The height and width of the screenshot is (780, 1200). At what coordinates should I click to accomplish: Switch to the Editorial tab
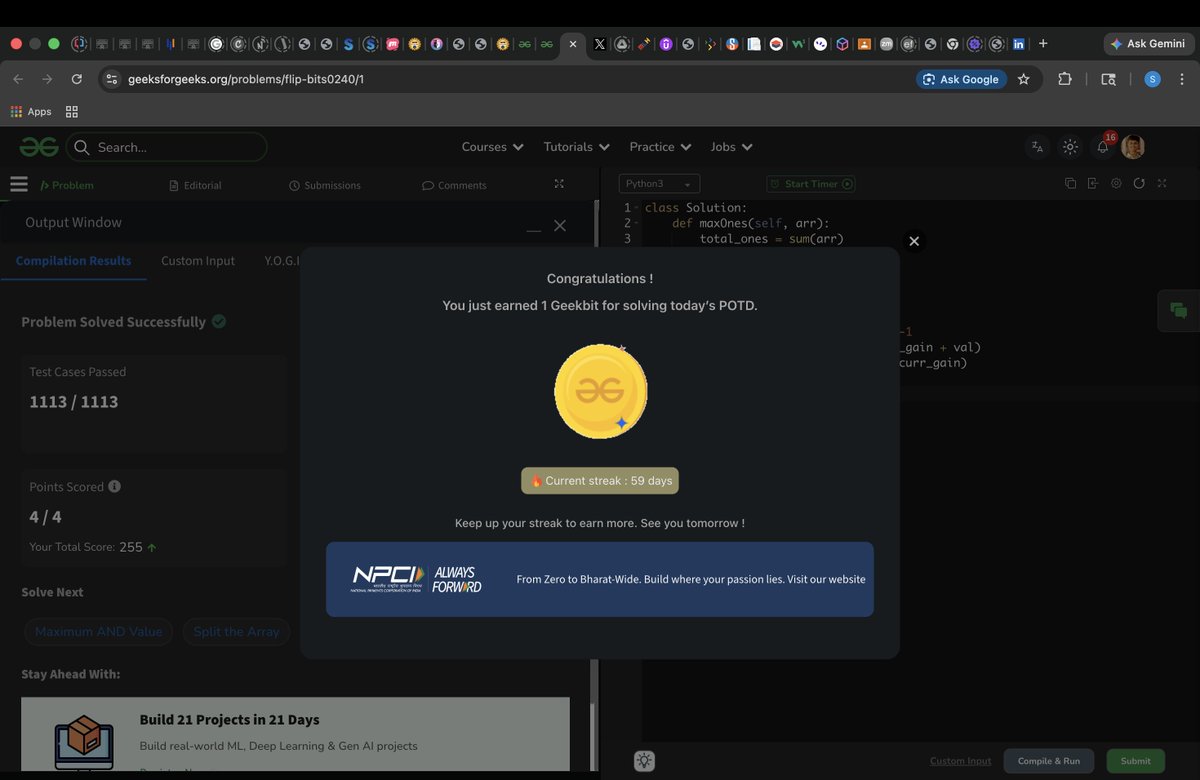point(195,185)
